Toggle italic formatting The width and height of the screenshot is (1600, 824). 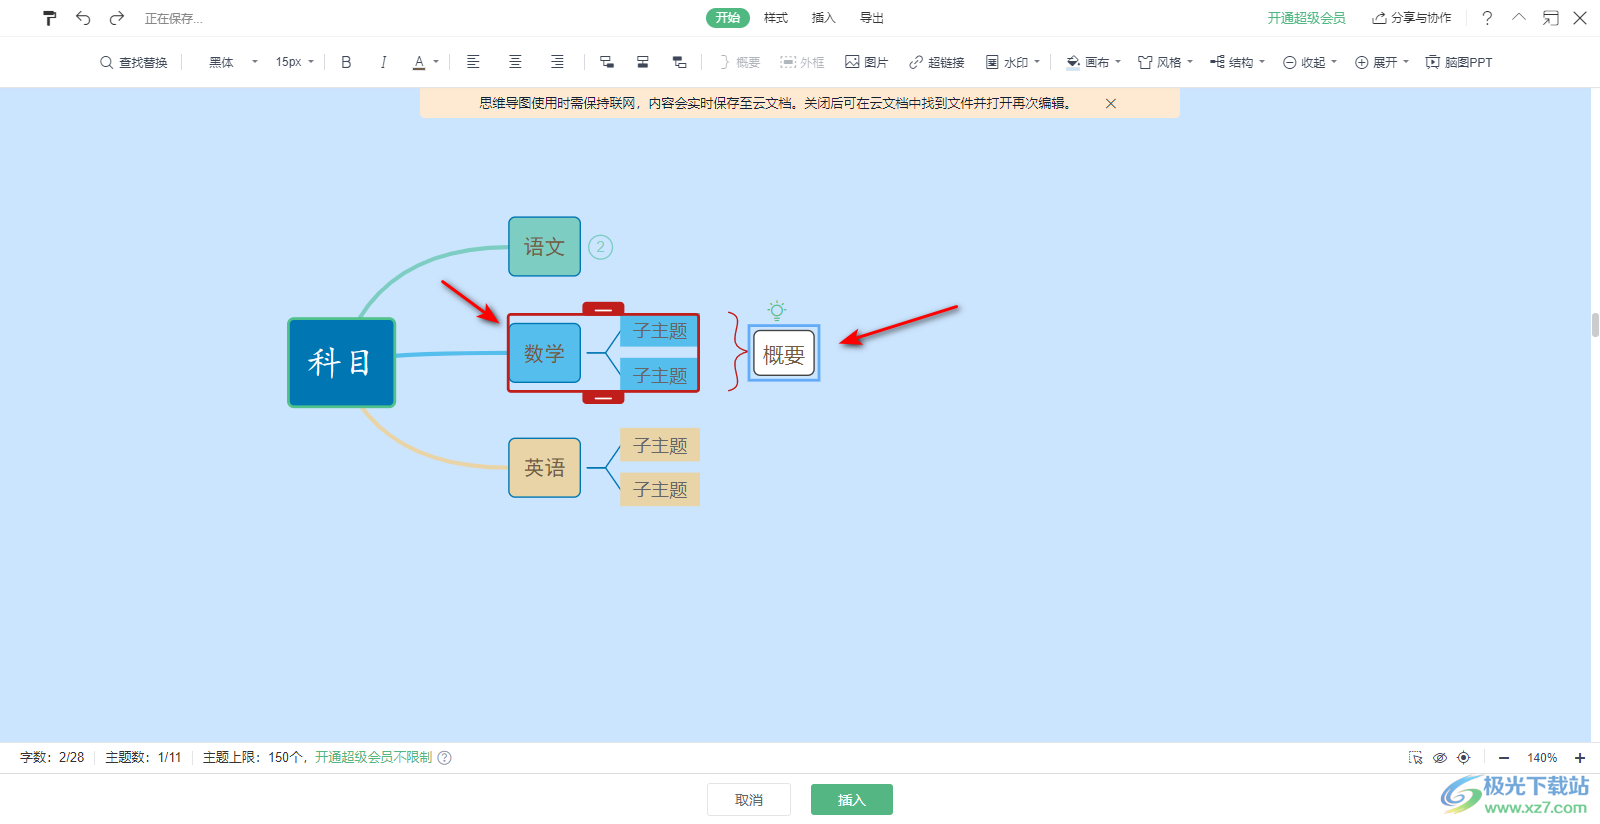point(383,62)
